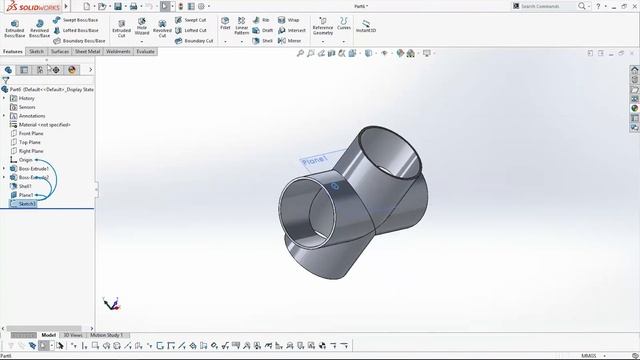Open the Curves dropdown arrow
Screen dimensions: 640x360
coord(344,42)
